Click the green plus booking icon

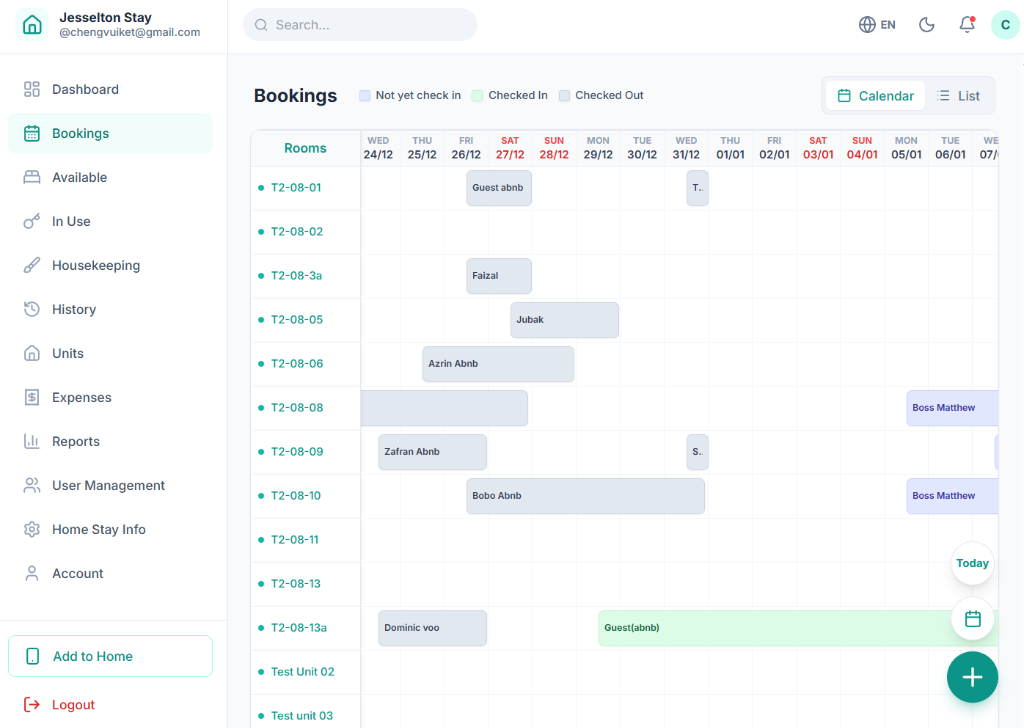(972, 677)
